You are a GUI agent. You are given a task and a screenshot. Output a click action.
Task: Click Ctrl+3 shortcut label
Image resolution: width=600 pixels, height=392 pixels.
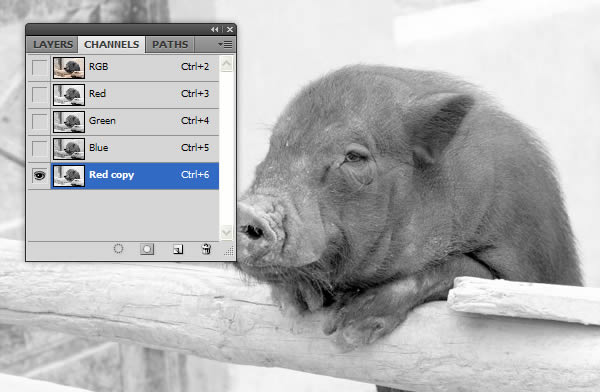coord(195,93)
